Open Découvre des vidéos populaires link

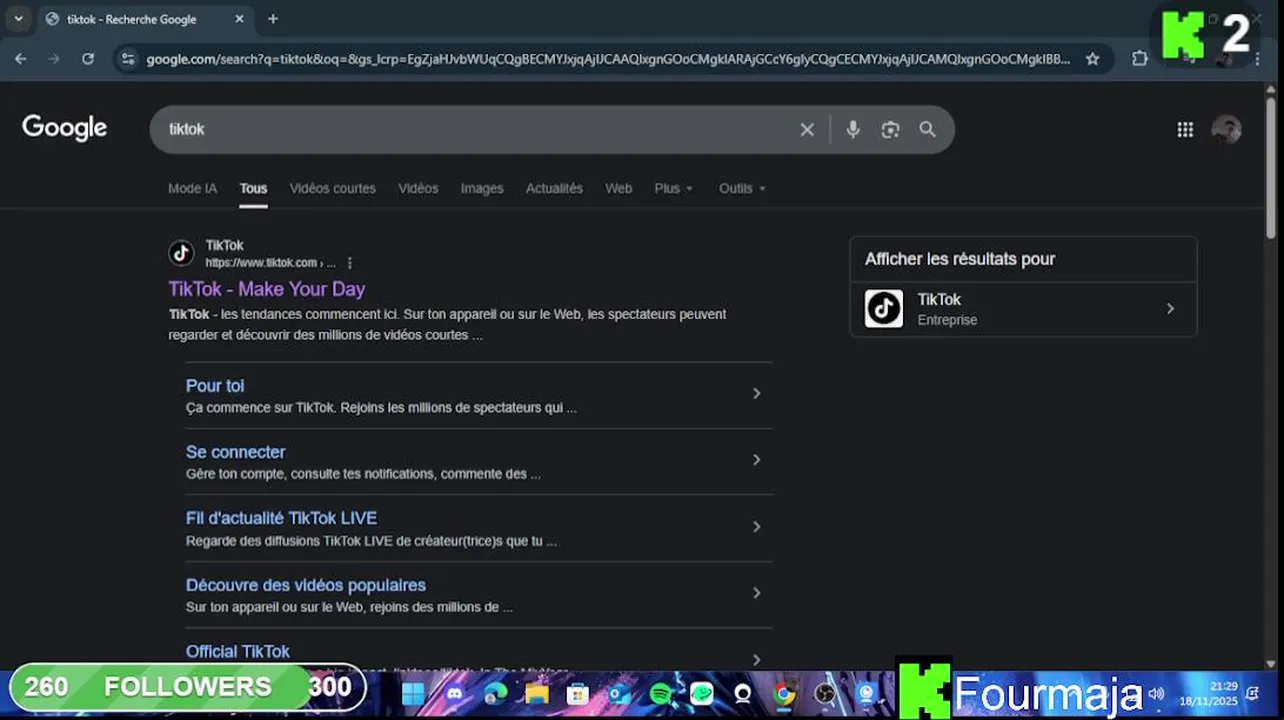(306, 585)
